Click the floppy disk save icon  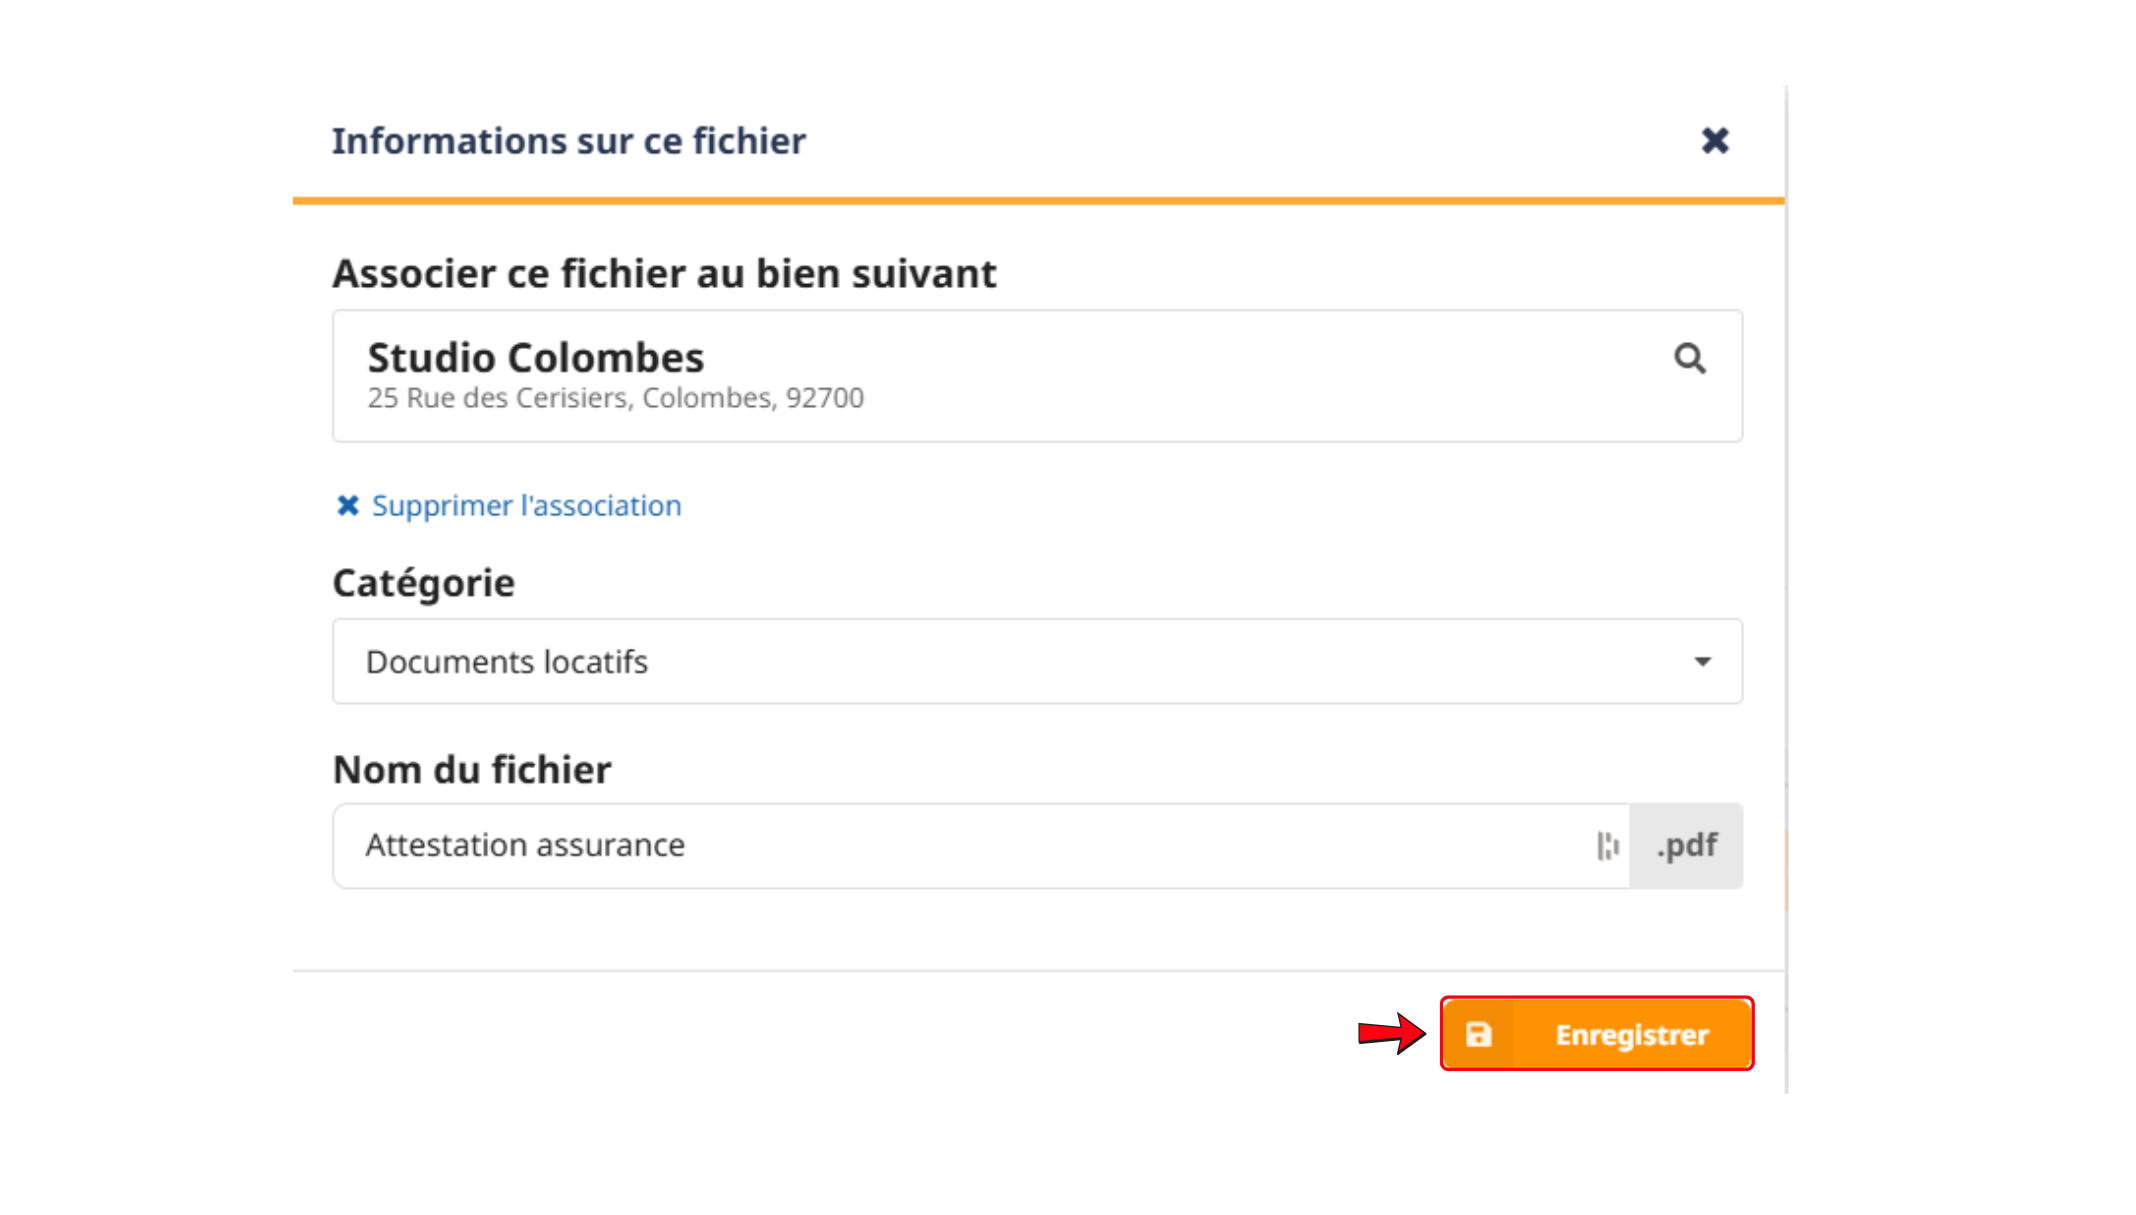(x=1479, y=1034)
